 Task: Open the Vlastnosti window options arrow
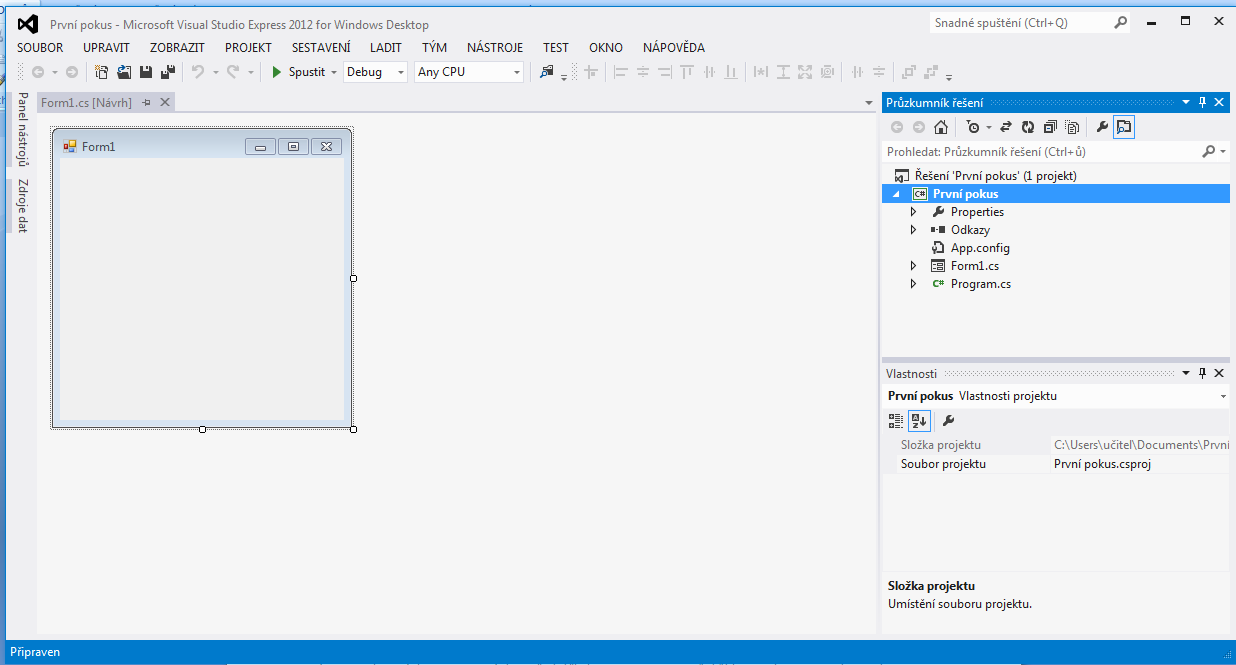tap(1186, 373)
